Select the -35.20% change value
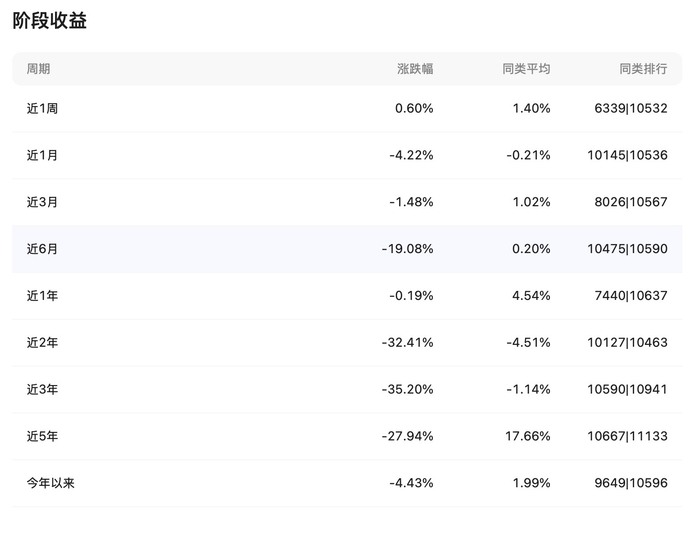The width and height of the screenshot is (700, 544). tap(408, 390)
